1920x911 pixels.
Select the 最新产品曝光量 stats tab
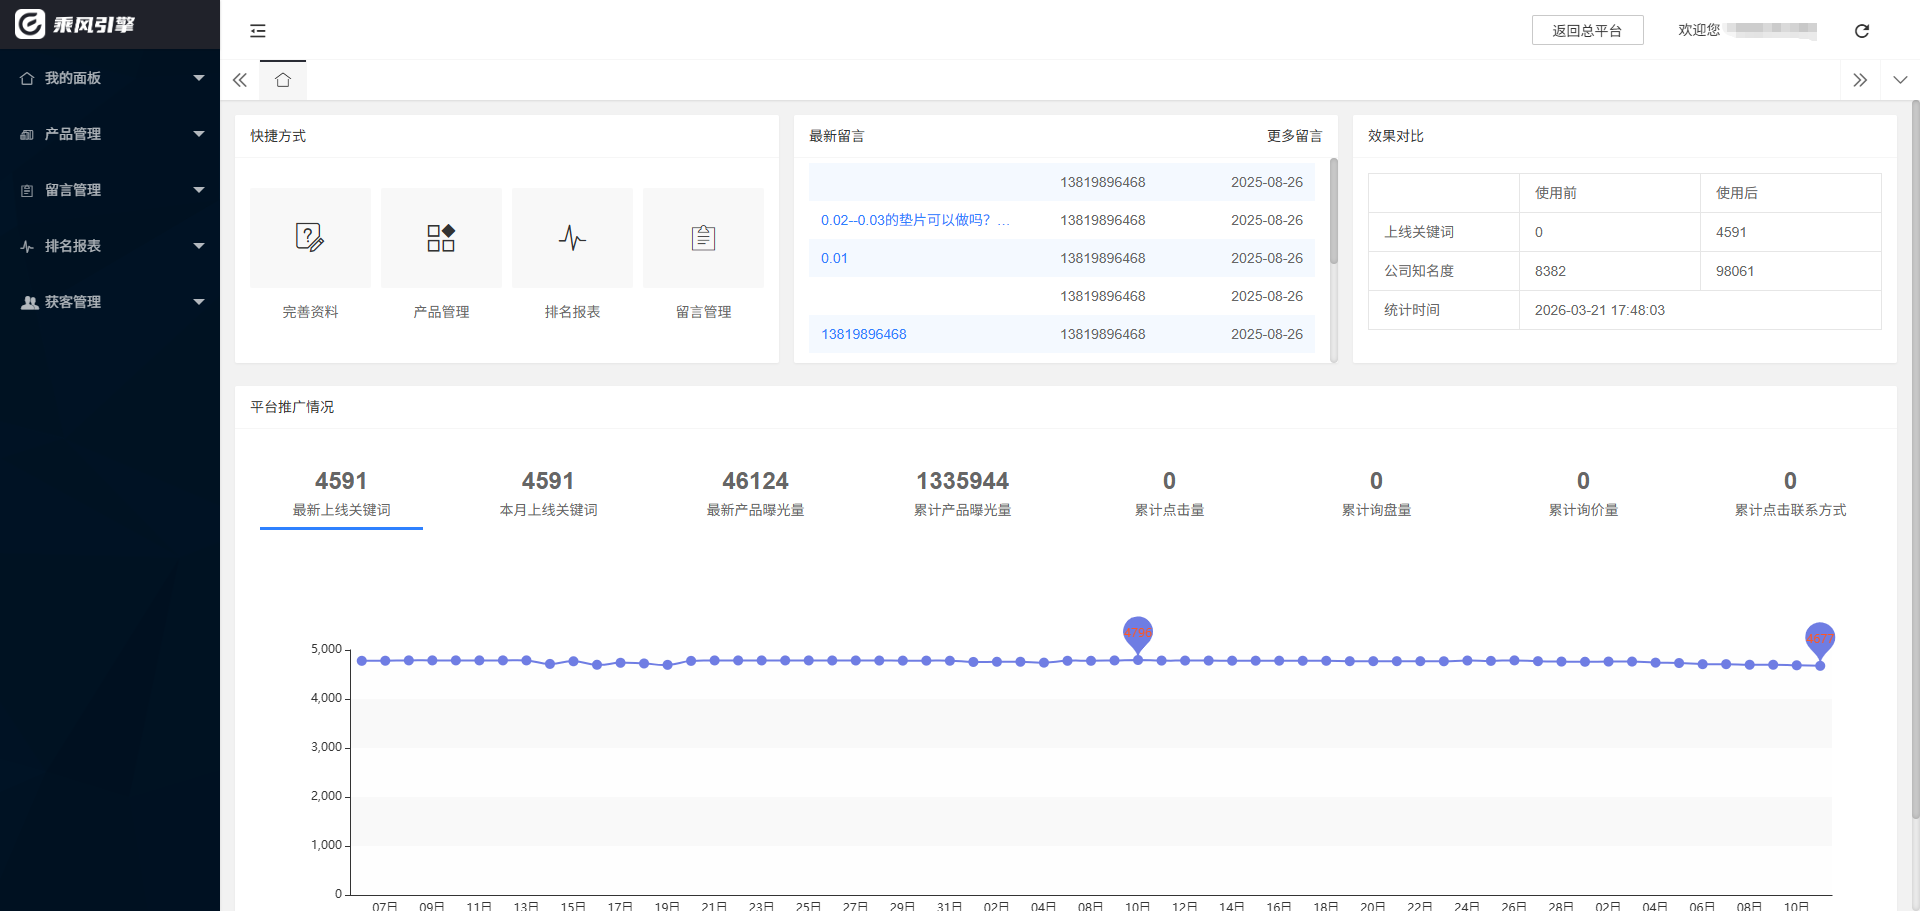(x=755, y=494)
